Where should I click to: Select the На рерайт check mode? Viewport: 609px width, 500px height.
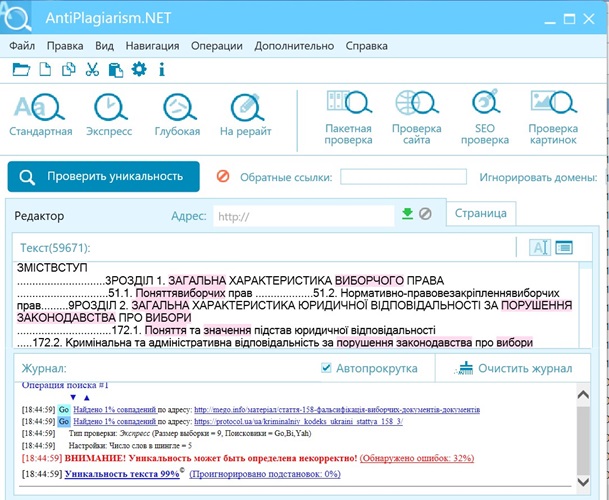click(x=245, y=116)
